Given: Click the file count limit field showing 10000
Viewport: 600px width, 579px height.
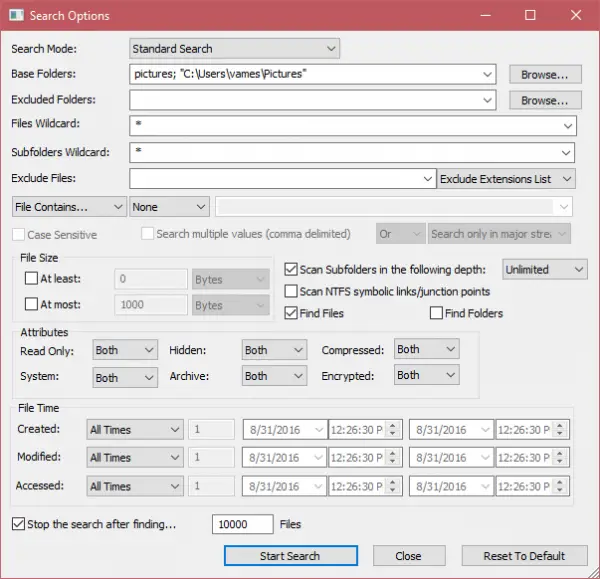Looking at the screenshot, I should (243, 524).
